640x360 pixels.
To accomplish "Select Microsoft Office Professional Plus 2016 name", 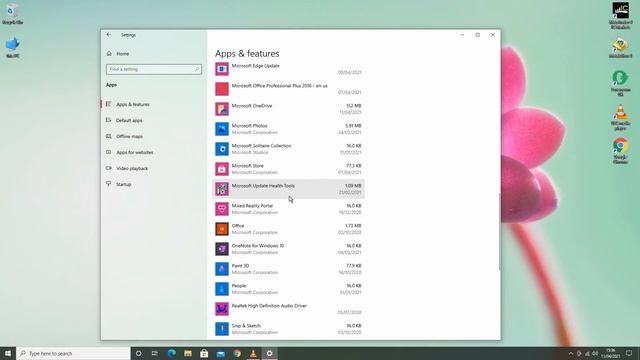I will point(280,86).
